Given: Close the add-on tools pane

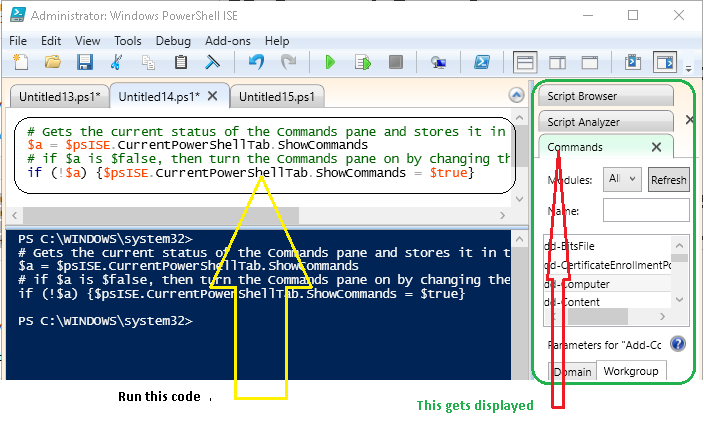Looking at the screenshot, I should click(x=690, y=119).
